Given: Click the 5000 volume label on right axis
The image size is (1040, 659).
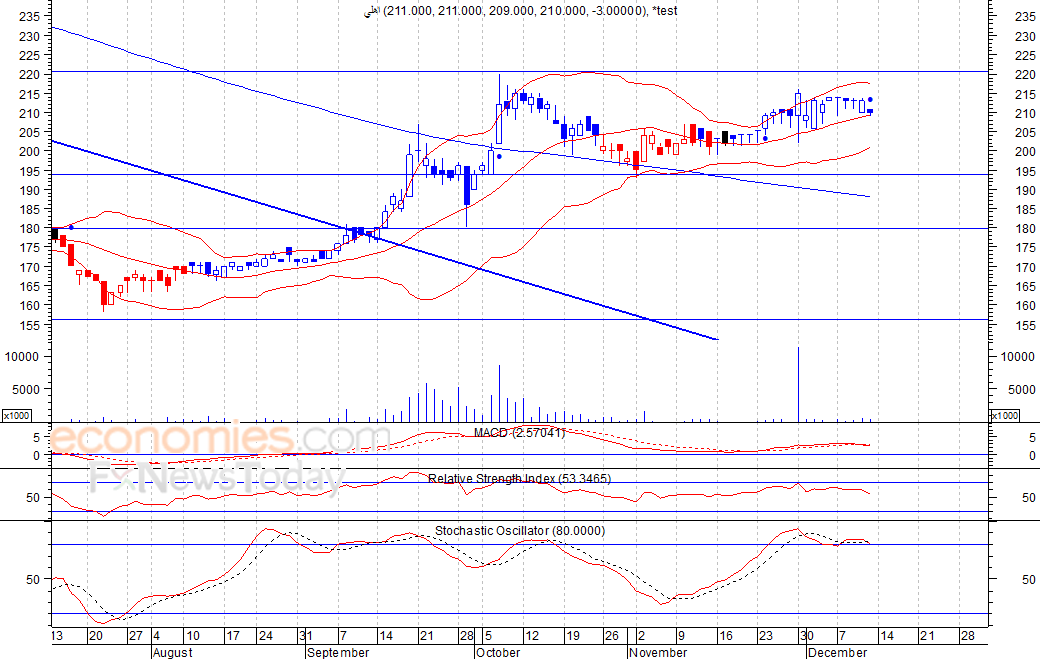Looking at the screenshot, I should pyautogui.click(x=1021, y=390).
